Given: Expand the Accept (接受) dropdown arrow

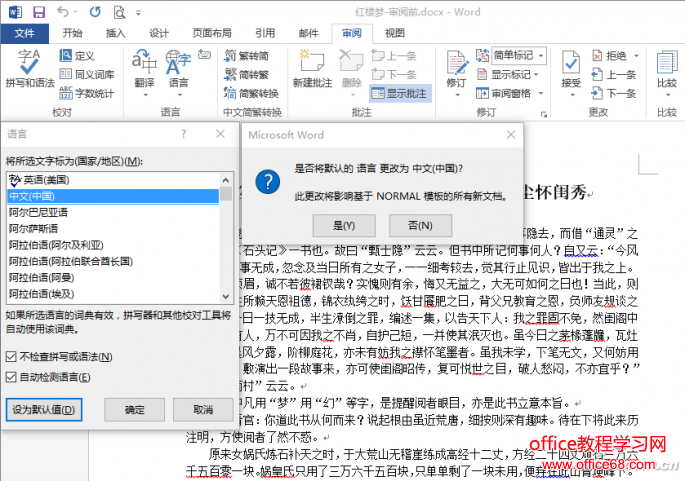Looking at the screenshot, I should pos(572,94).
